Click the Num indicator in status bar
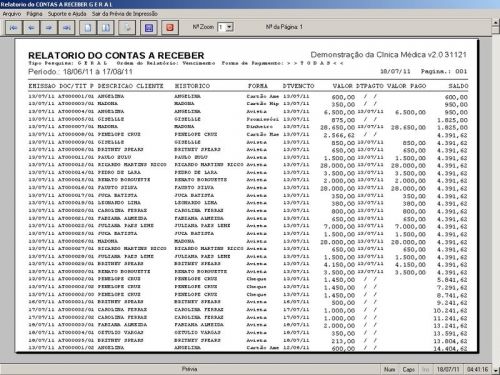This screenshot has width=500, height=375. click(389, 369)
